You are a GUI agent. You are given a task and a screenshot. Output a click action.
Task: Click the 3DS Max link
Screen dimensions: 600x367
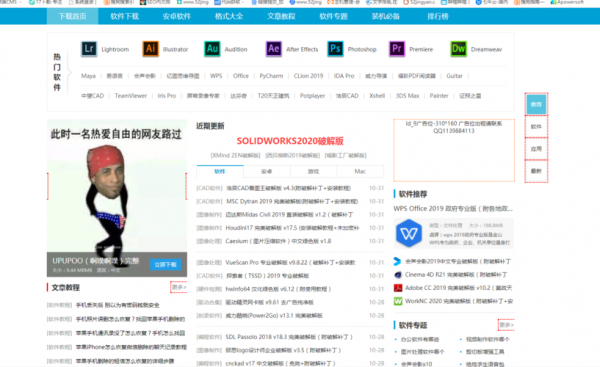coord(408,96)
